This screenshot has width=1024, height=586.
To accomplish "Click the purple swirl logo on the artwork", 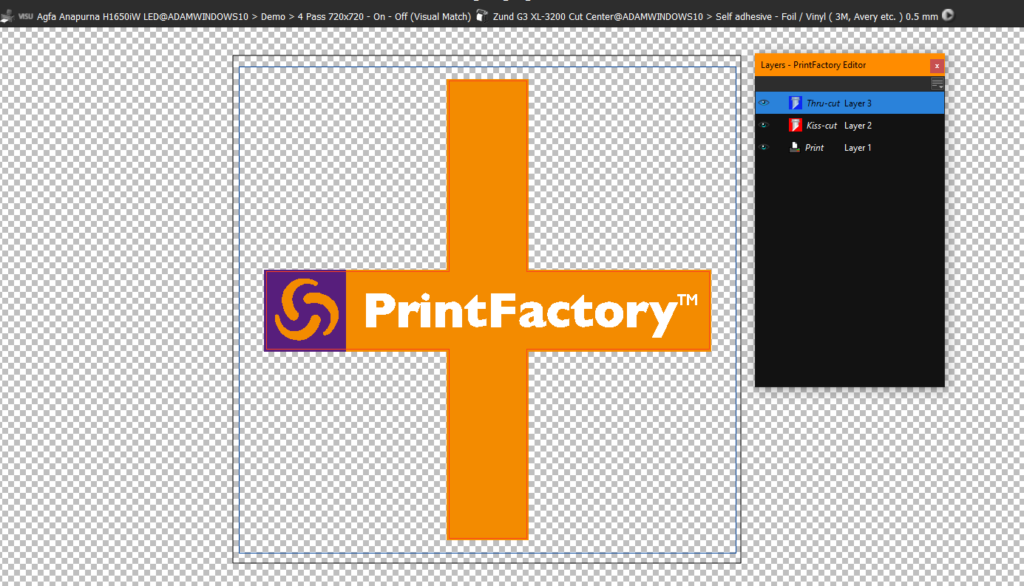I will pos(306,310).
